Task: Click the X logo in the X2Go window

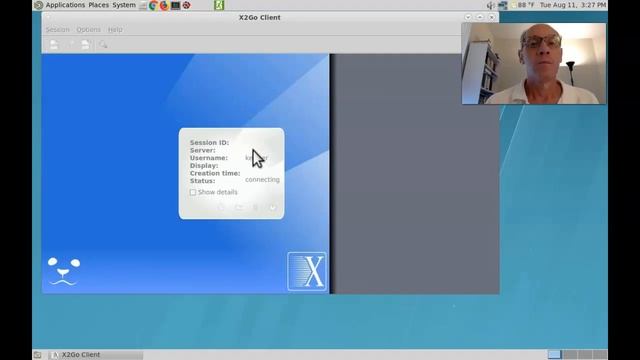Action: tap(307, 271)
